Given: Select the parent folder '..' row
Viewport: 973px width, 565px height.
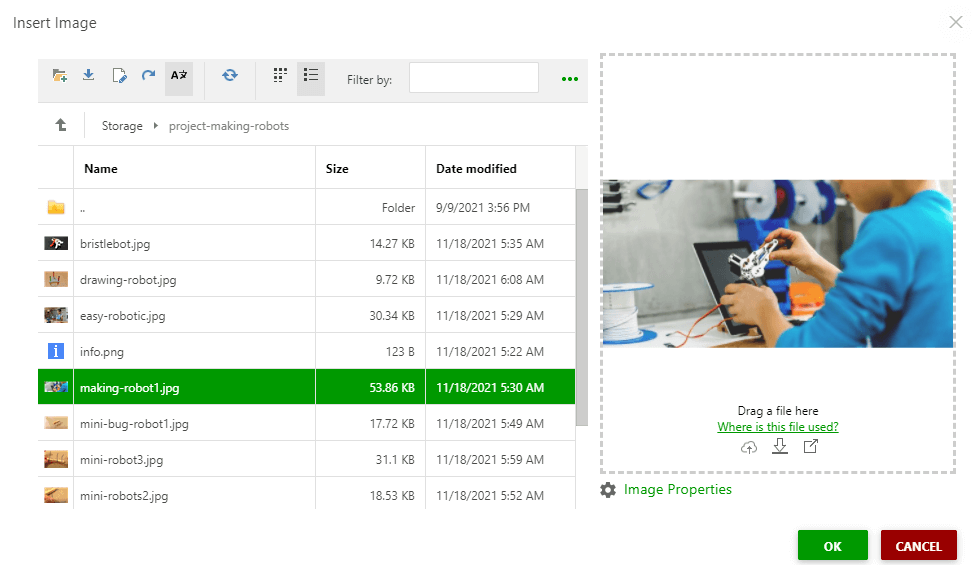Looking at the screenshot, I should (307, 207).
